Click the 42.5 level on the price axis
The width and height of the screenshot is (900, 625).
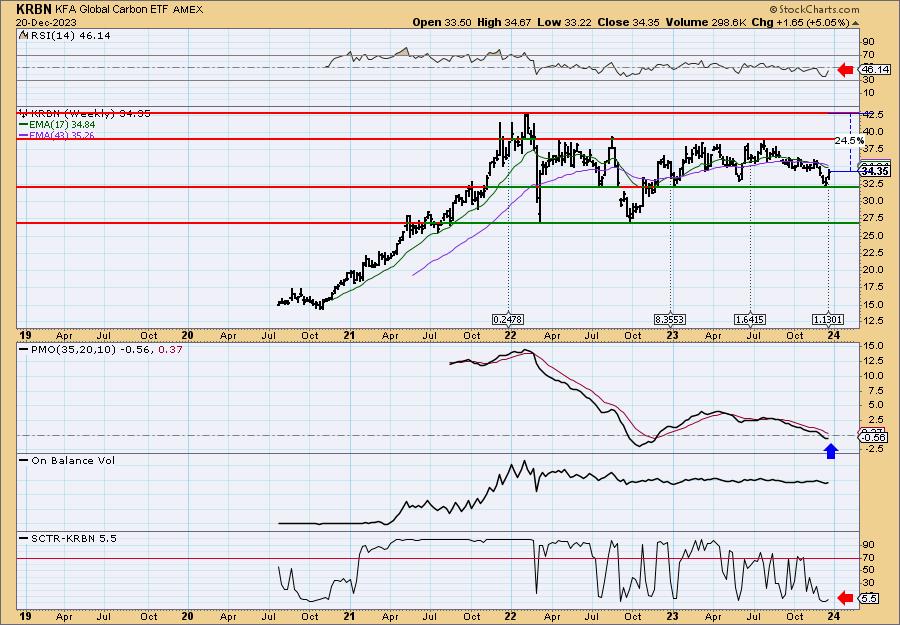(x=872, y=115)
